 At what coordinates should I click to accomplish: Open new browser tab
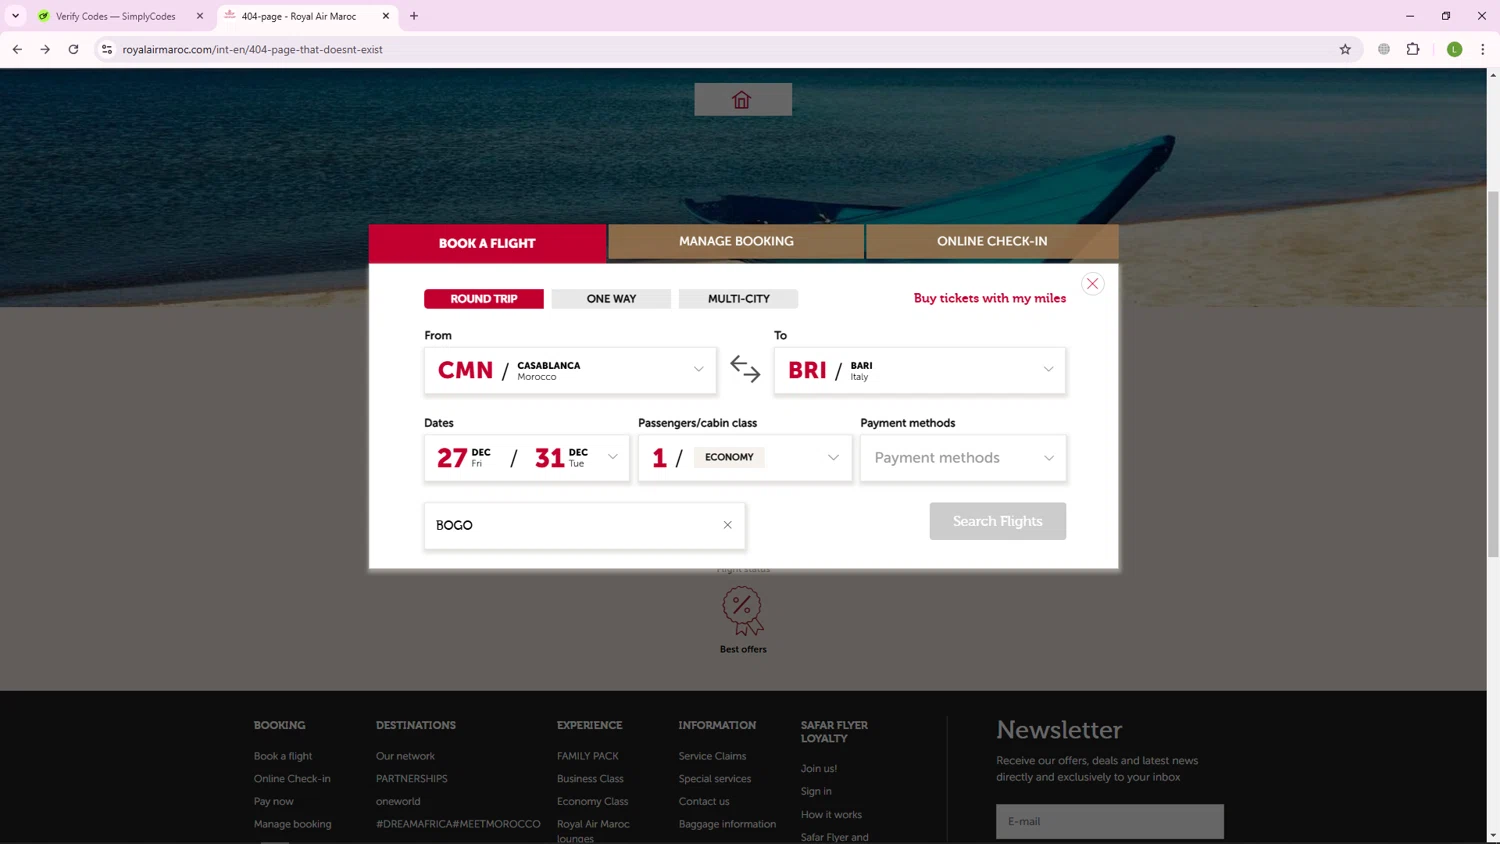coord(414,16)
